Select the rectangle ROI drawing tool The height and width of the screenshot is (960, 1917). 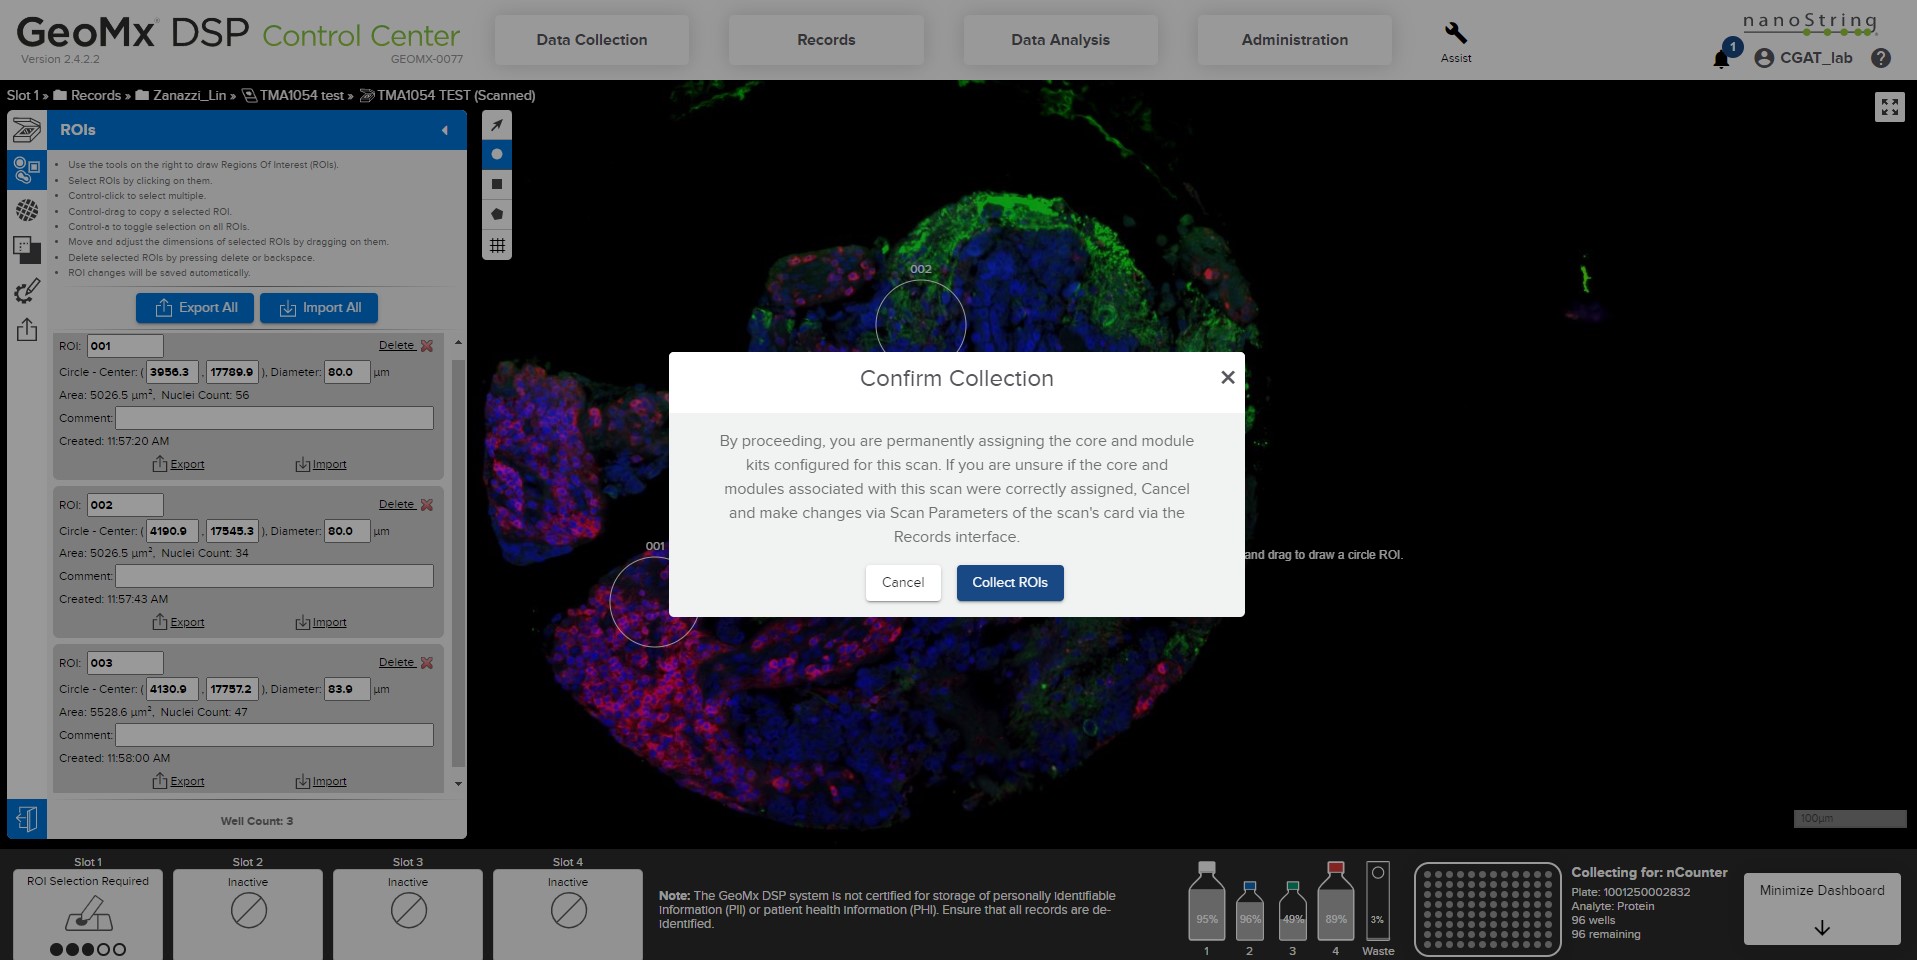tap(497, 185)
